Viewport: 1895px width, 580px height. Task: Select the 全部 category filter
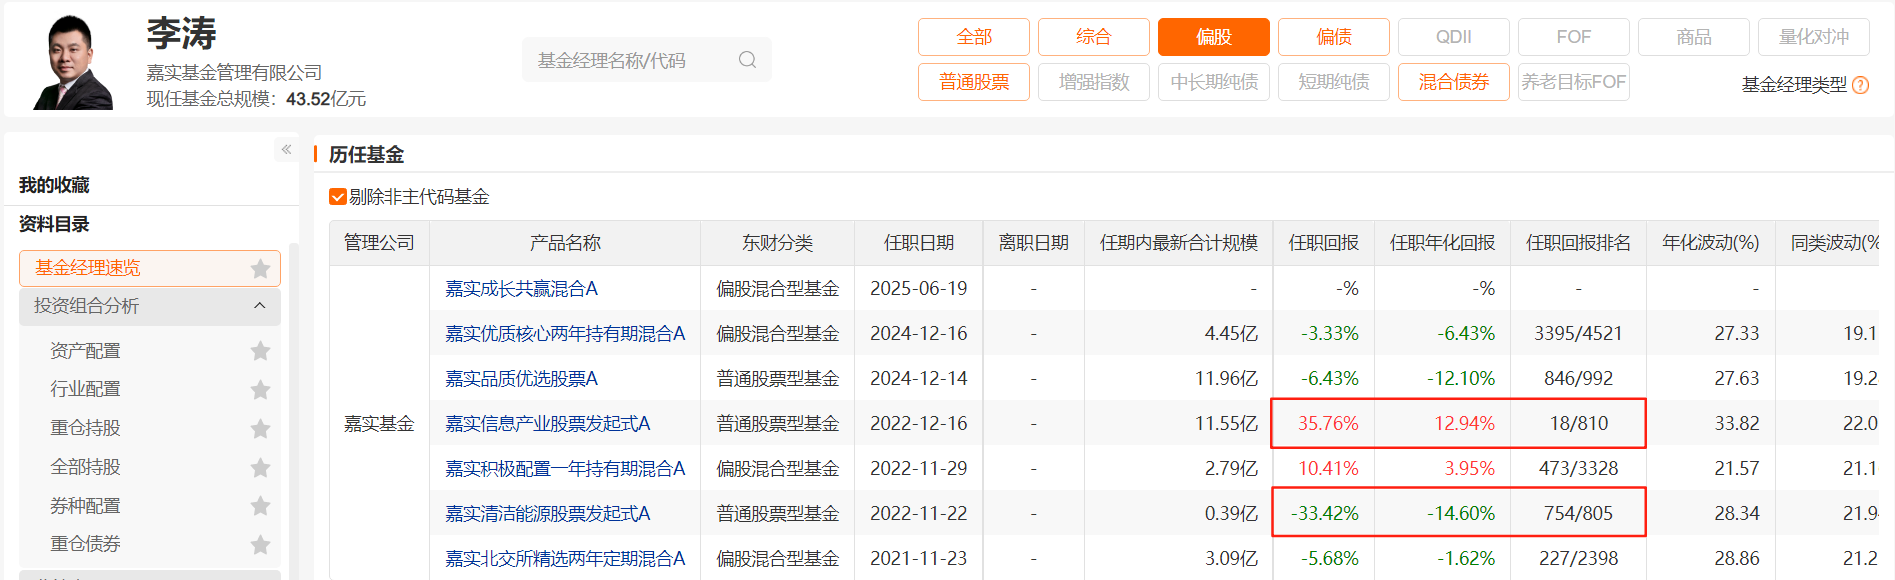pyautogui.click(x=973, y=37)
